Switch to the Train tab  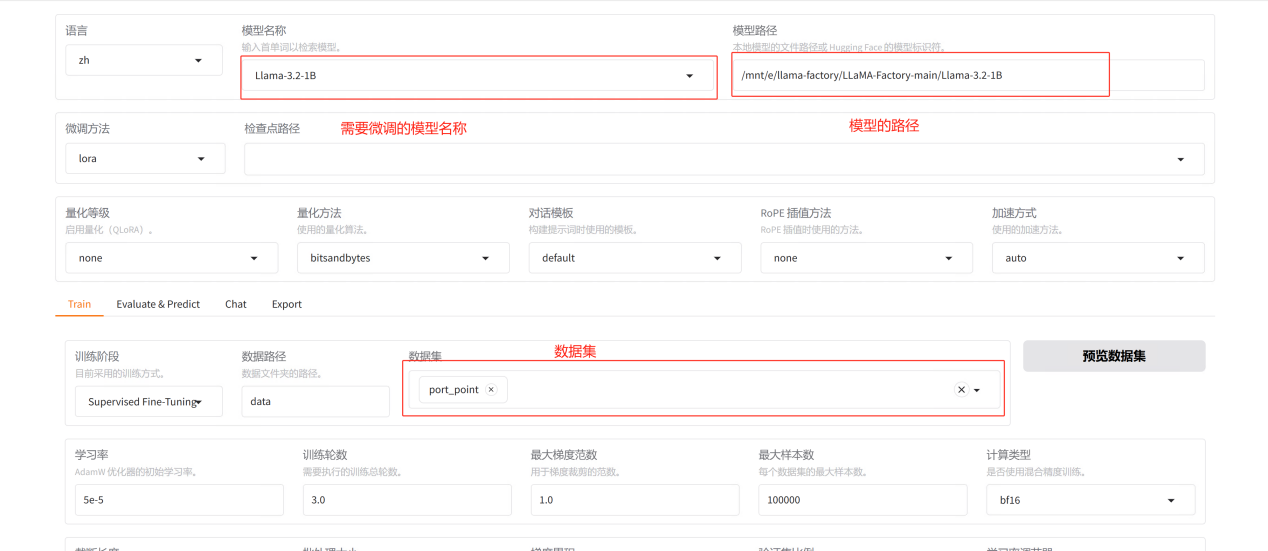click(79, 304)
